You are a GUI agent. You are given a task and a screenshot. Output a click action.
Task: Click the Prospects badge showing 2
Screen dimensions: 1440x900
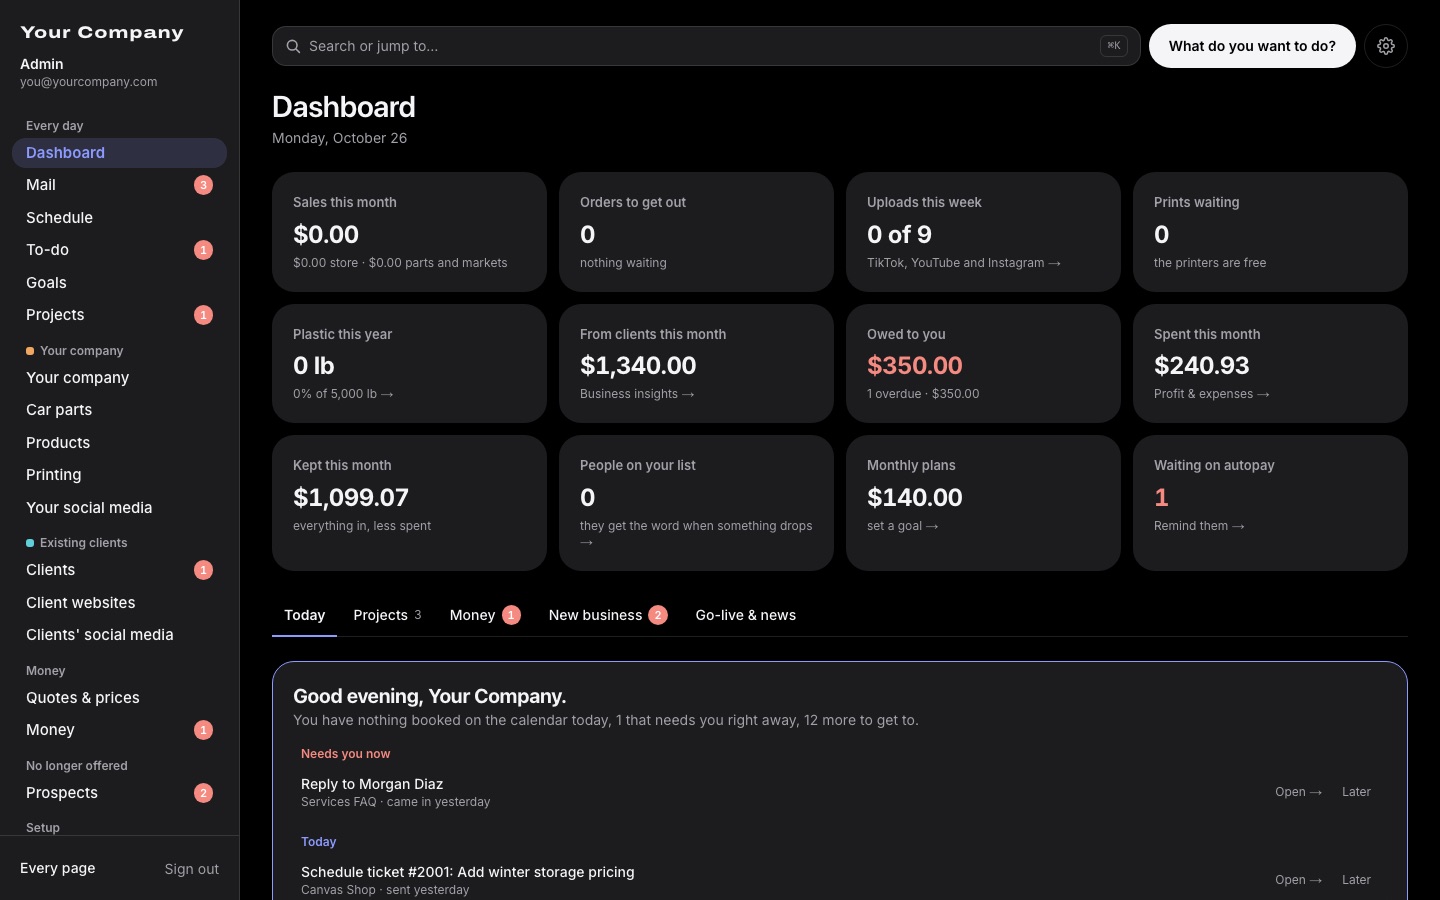point(203,793)
